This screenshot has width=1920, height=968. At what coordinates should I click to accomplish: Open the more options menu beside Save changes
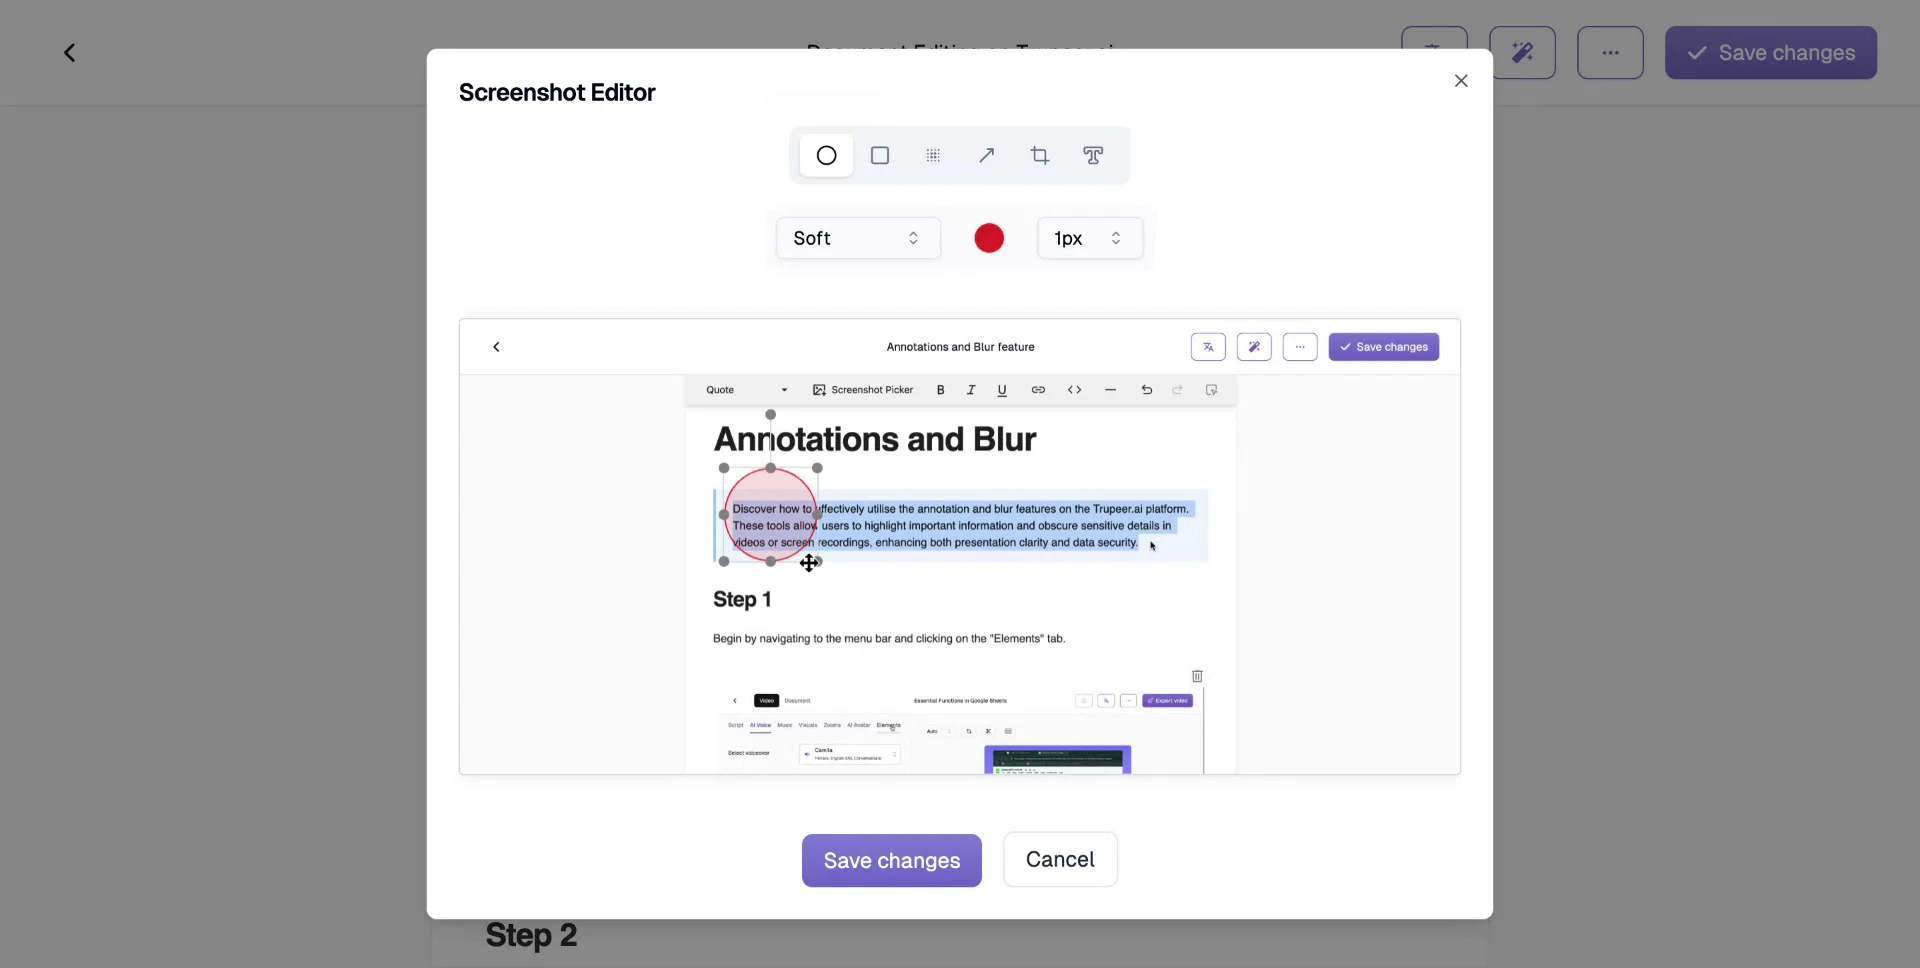coord(1609,52)
